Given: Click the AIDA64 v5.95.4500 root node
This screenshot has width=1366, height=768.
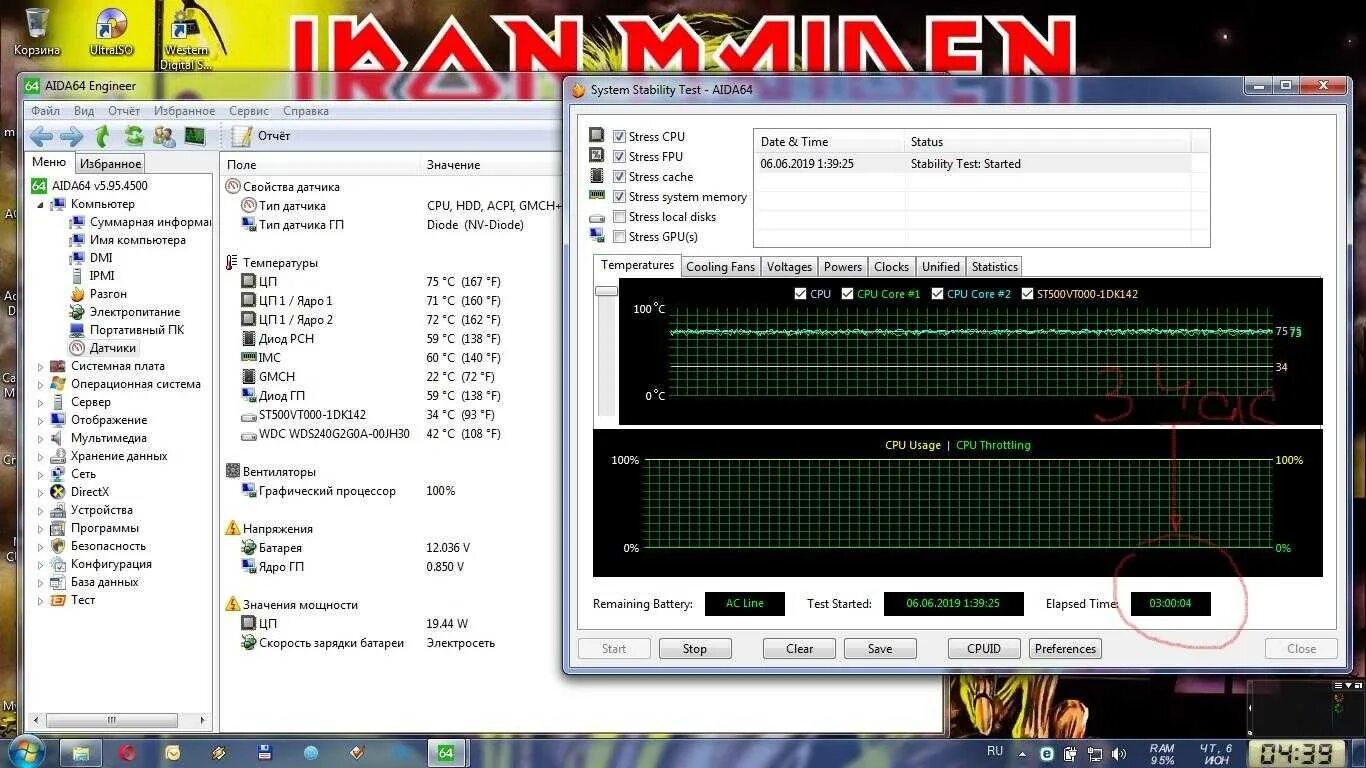Looking at the screenshot, I should [x=90, y=186].
